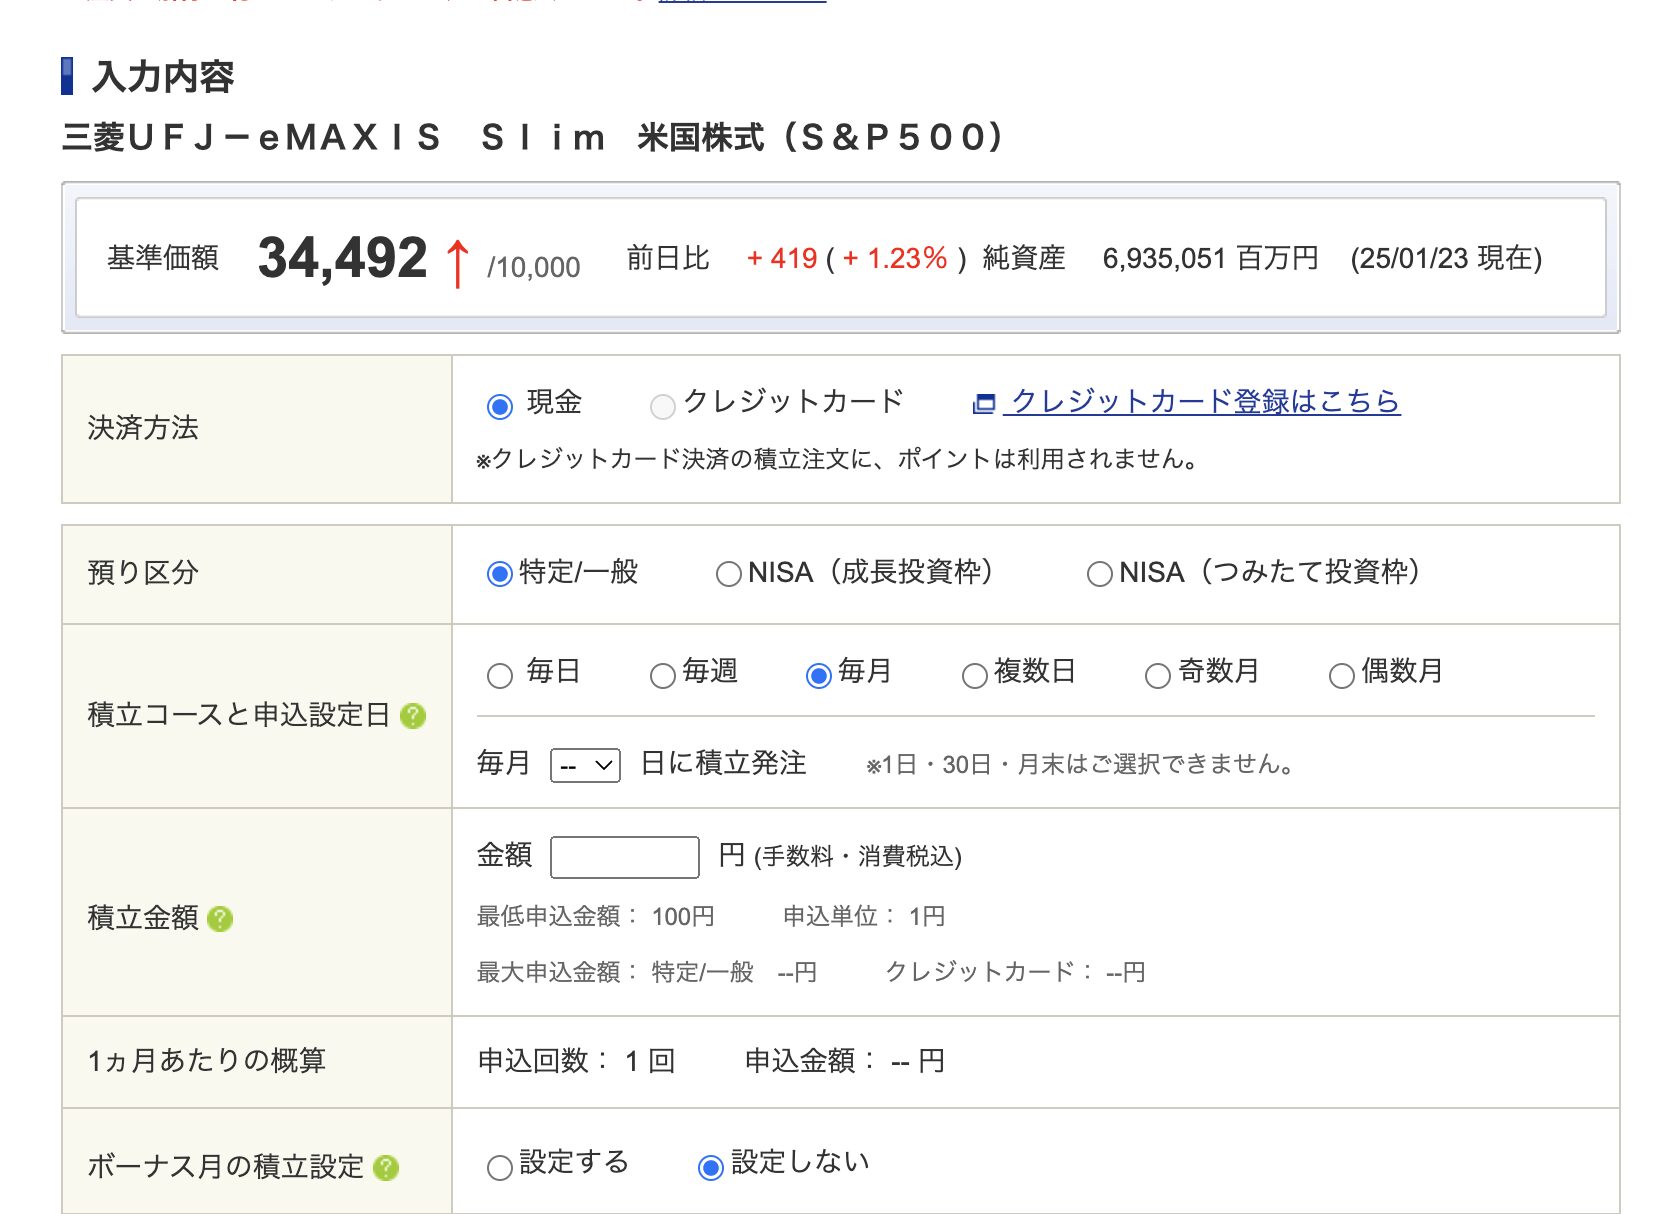
Task: Select 設定しない for bonus month setting
Action: 710,1167
